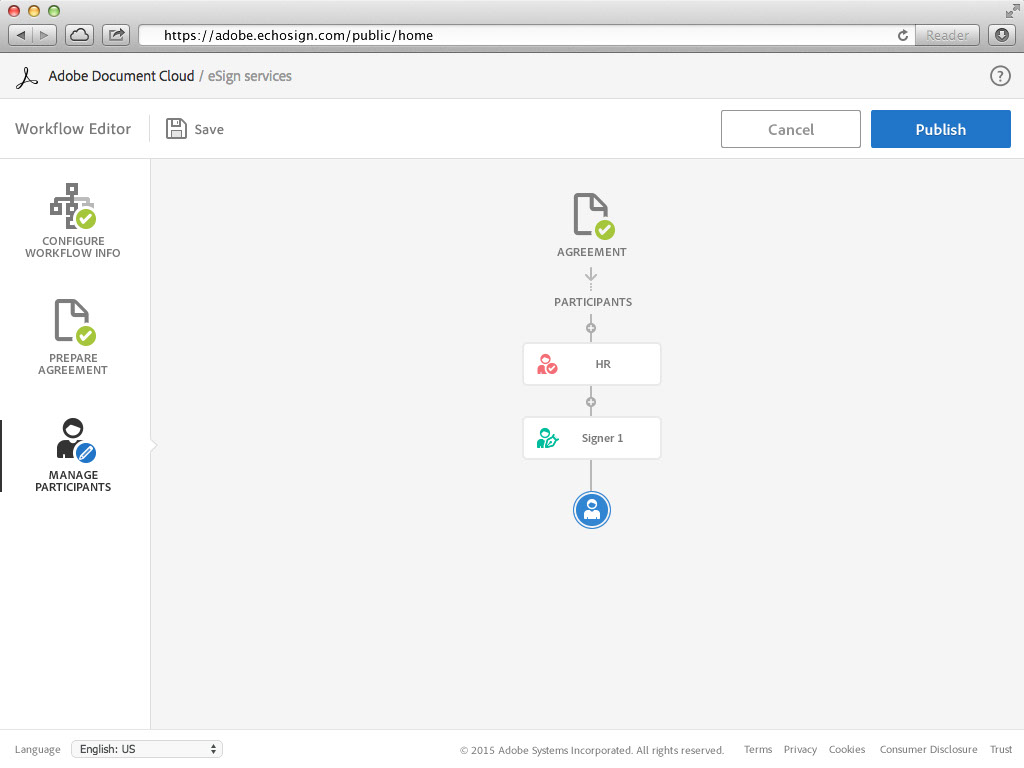Open the Consumer Disclosure link
Image resolution: width=1024 pixels, height=768 pixels.
[x=928, y=750]
